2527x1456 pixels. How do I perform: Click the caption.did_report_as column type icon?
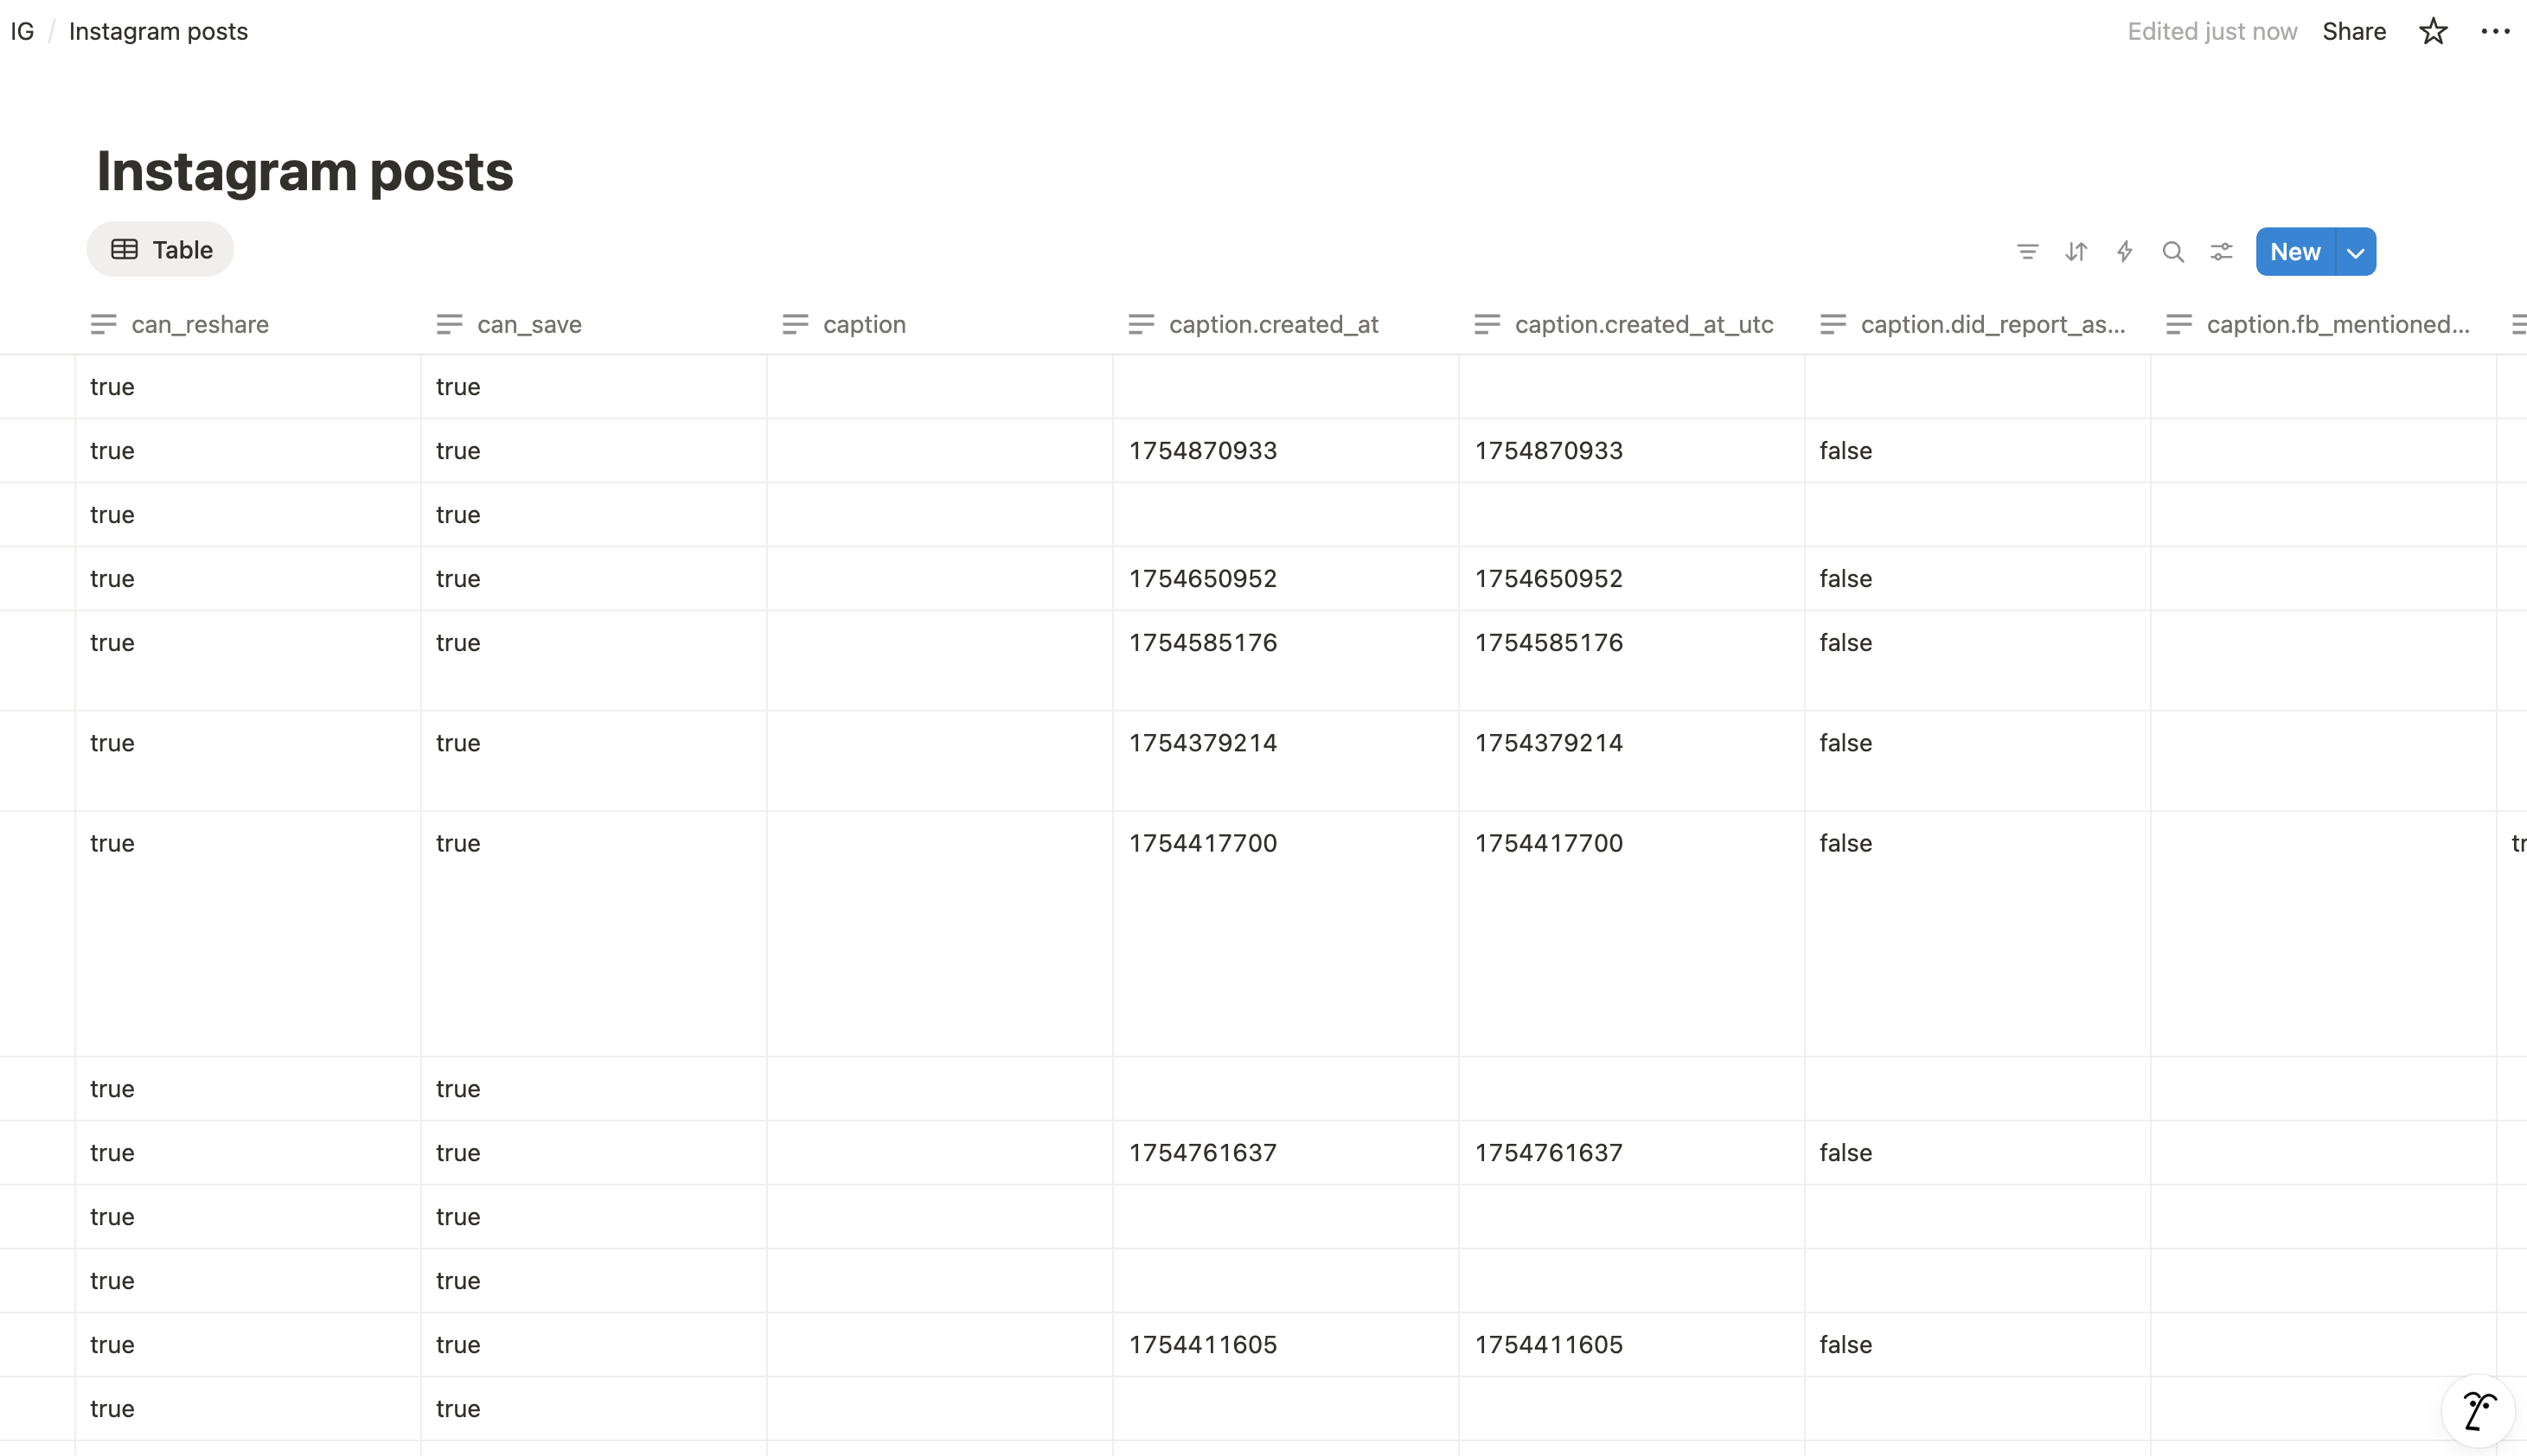click(x=1833, y=324)
